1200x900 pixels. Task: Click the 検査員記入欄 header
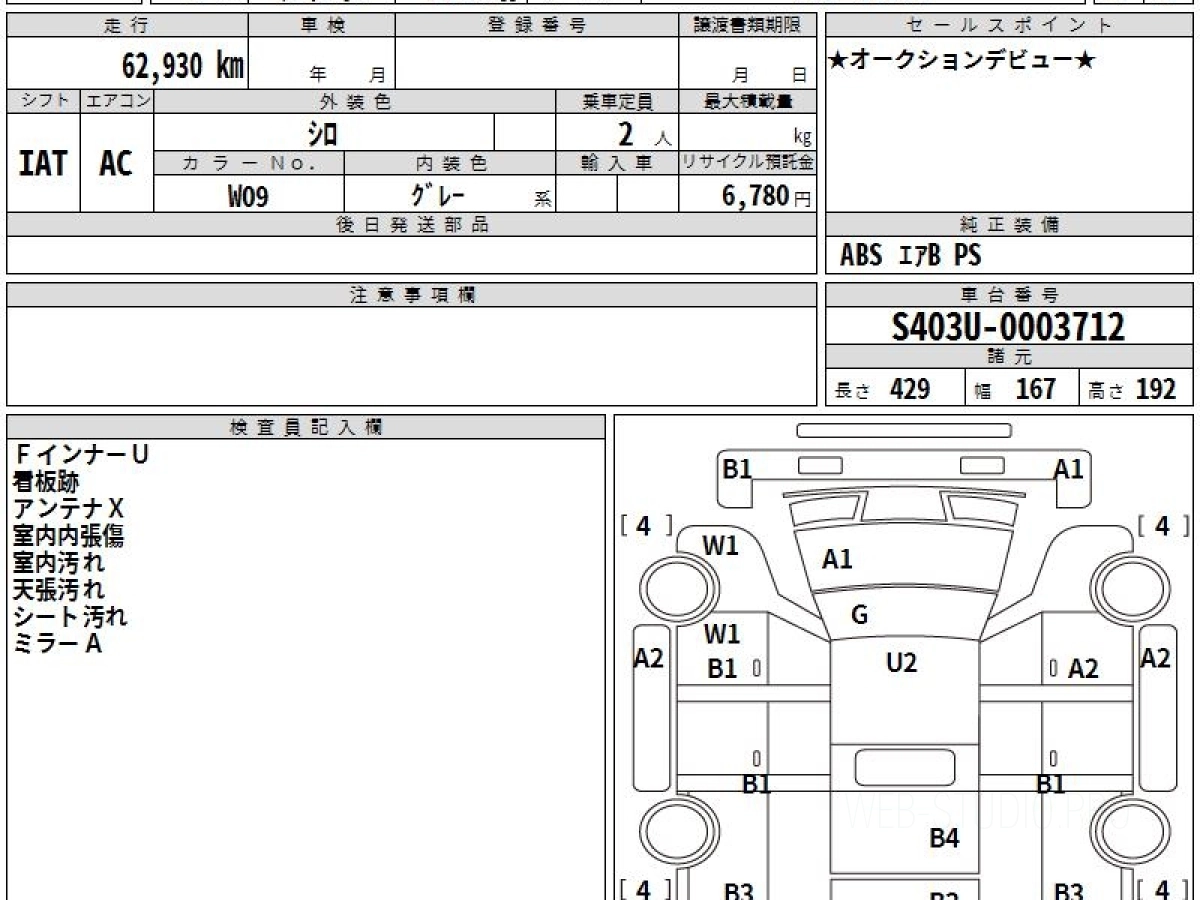click(306, 427)
